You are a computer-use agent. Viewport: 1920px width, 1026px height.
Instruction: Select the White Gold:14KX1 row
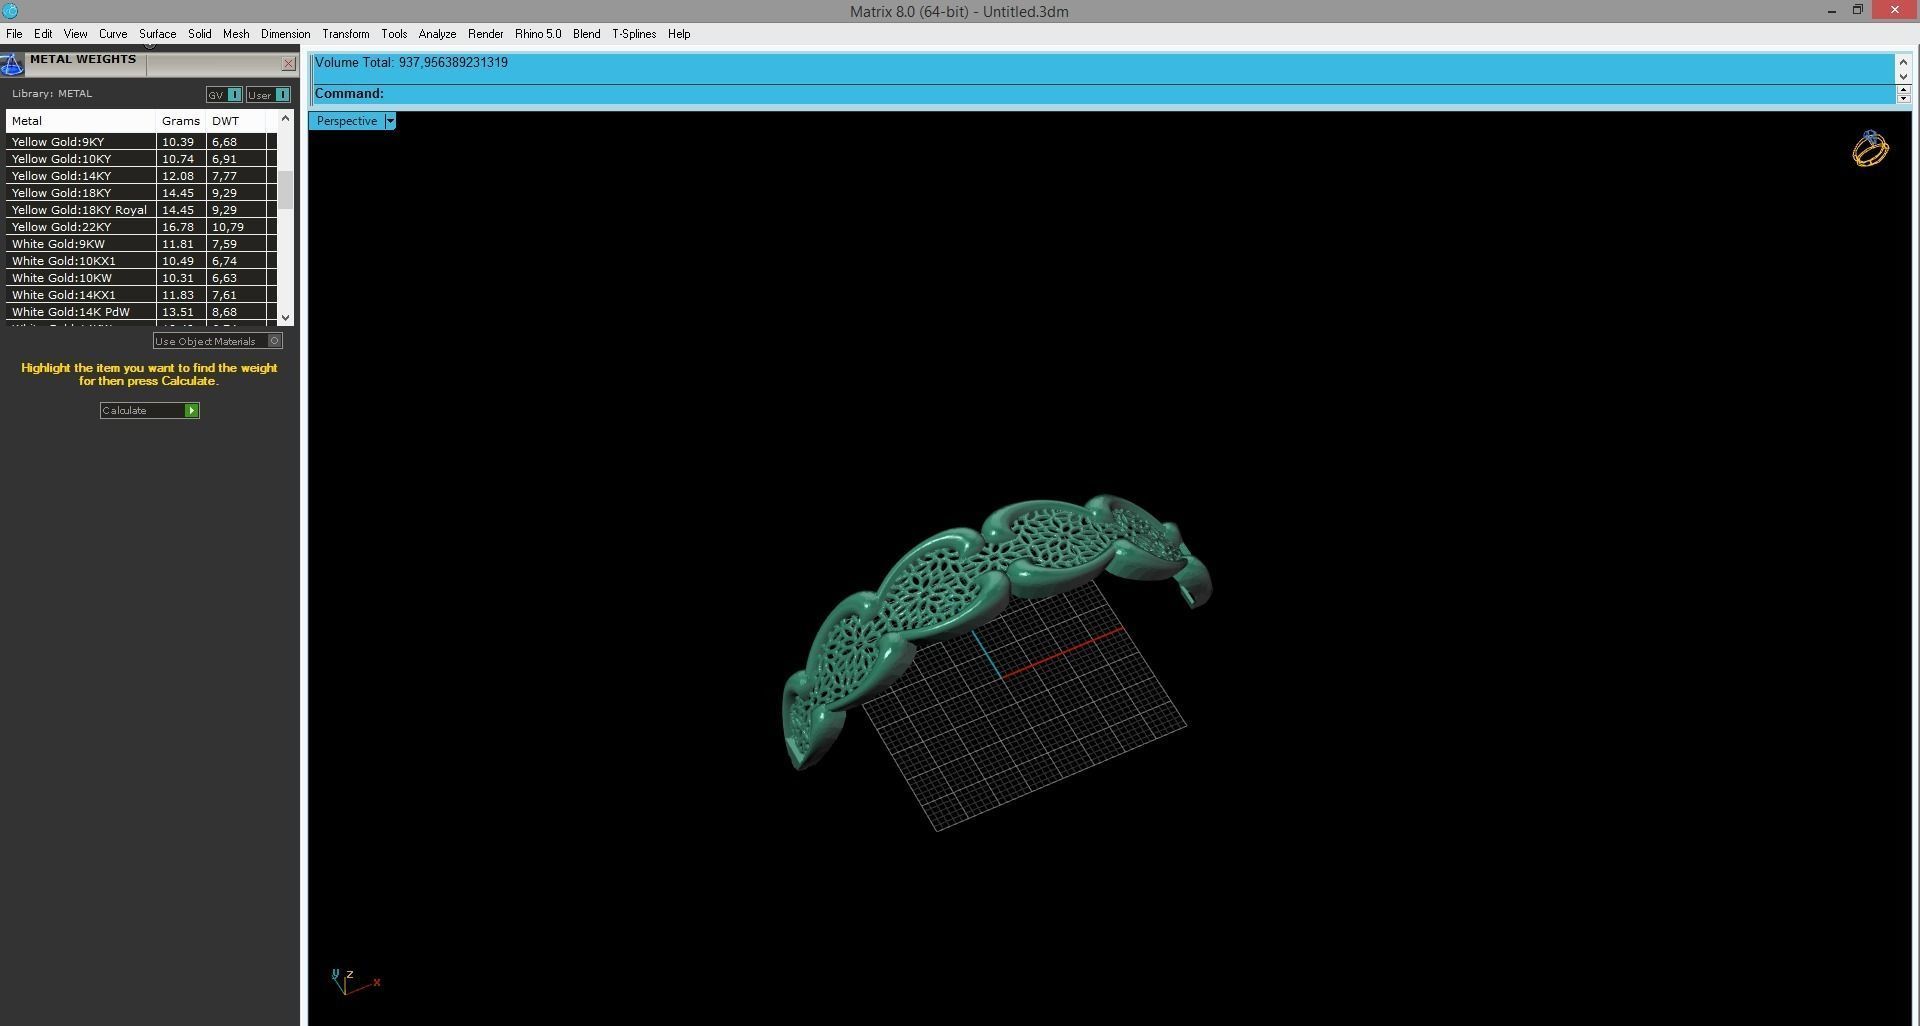(141, 295)
